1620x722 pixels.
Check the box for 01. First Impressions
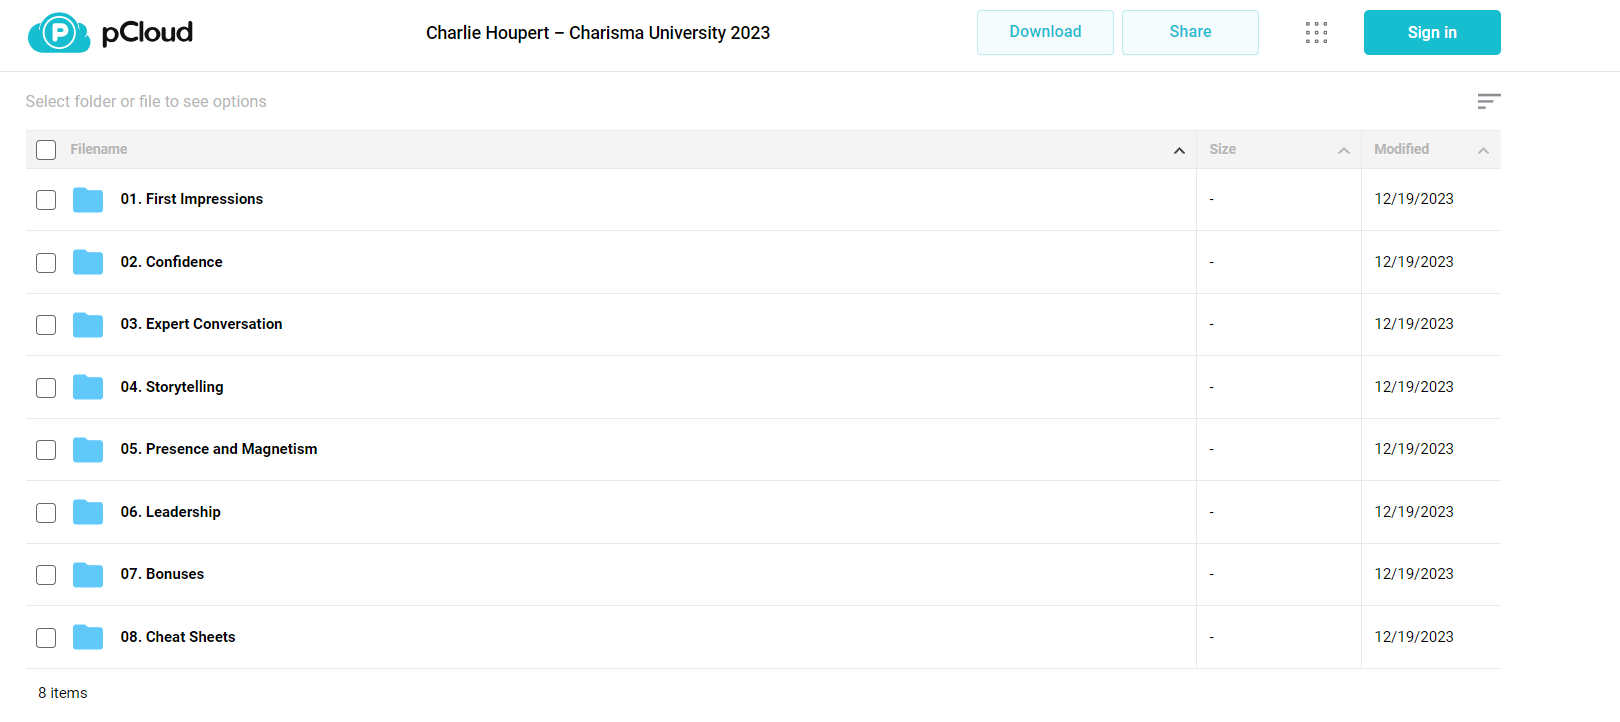[x=46, y=200]
